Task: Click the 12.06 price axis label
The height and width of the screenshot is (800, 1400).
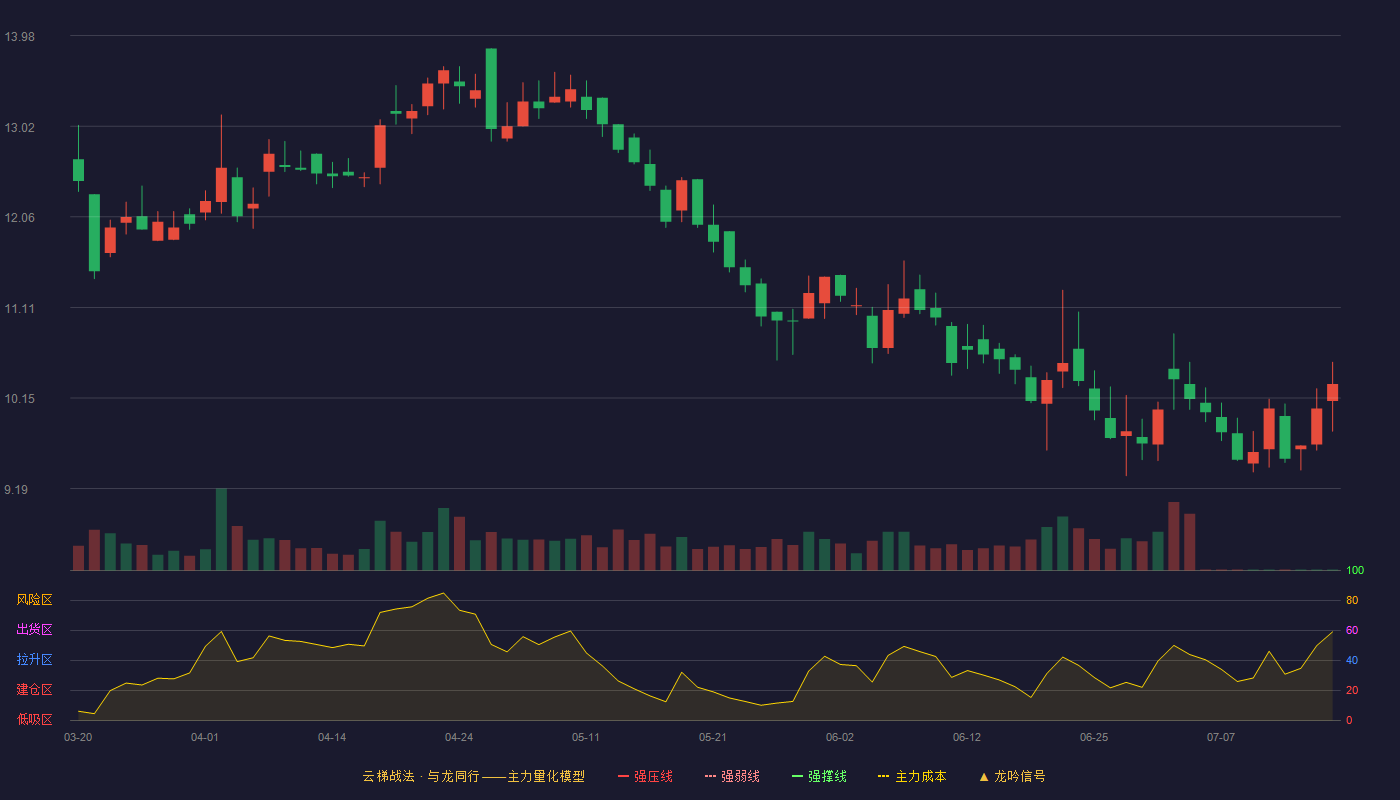Action: (19, 218)
